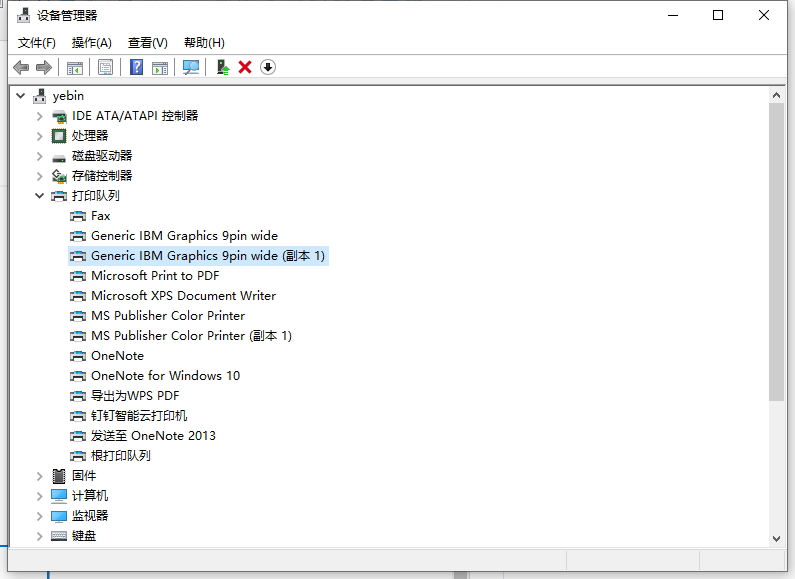Click the red X Uninstall device icon
Image resolution: width=795 pixels, height=579 pixels.
coord(245,67)
